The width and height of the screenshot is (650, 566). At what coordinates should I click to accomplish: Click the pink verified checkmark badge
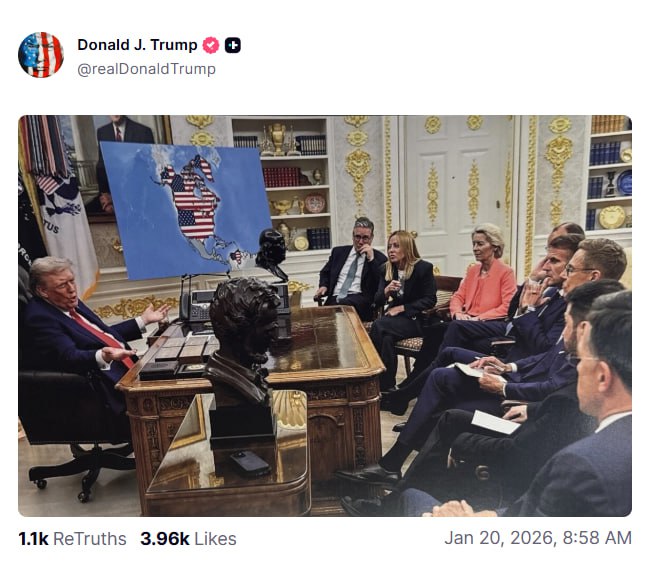point(211,45)
